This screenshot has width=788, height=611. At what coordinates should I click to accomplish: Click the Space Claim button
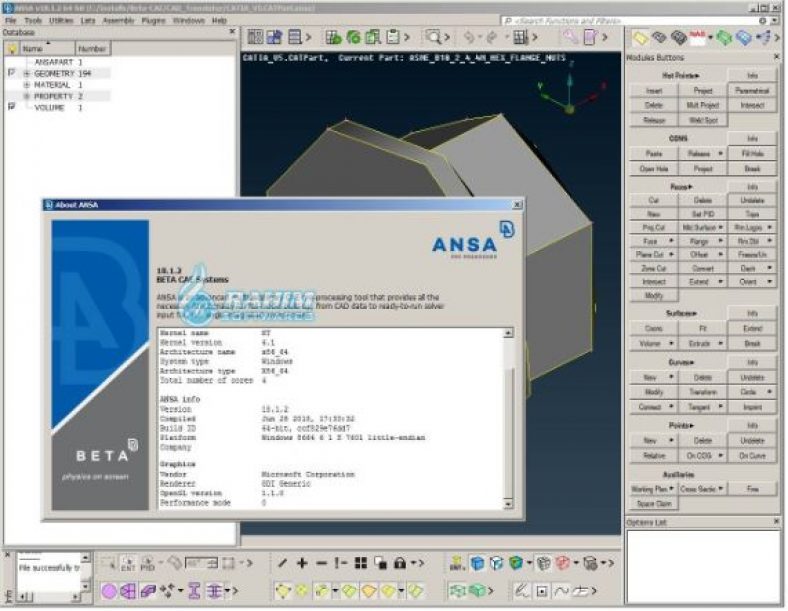tap(654, 503)
